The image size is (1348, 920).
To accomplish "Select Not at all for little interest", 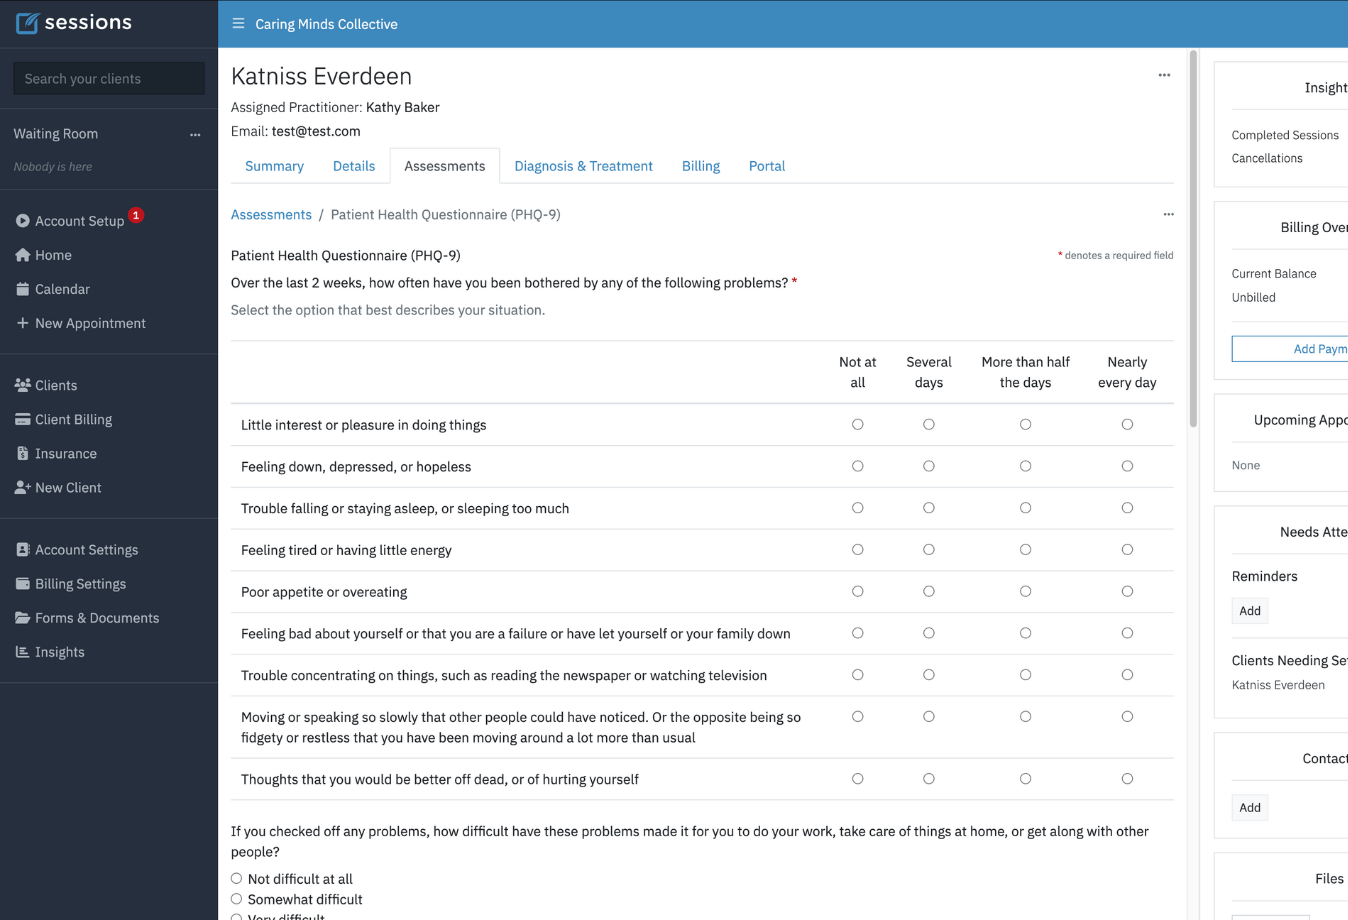I will (857, 424).
